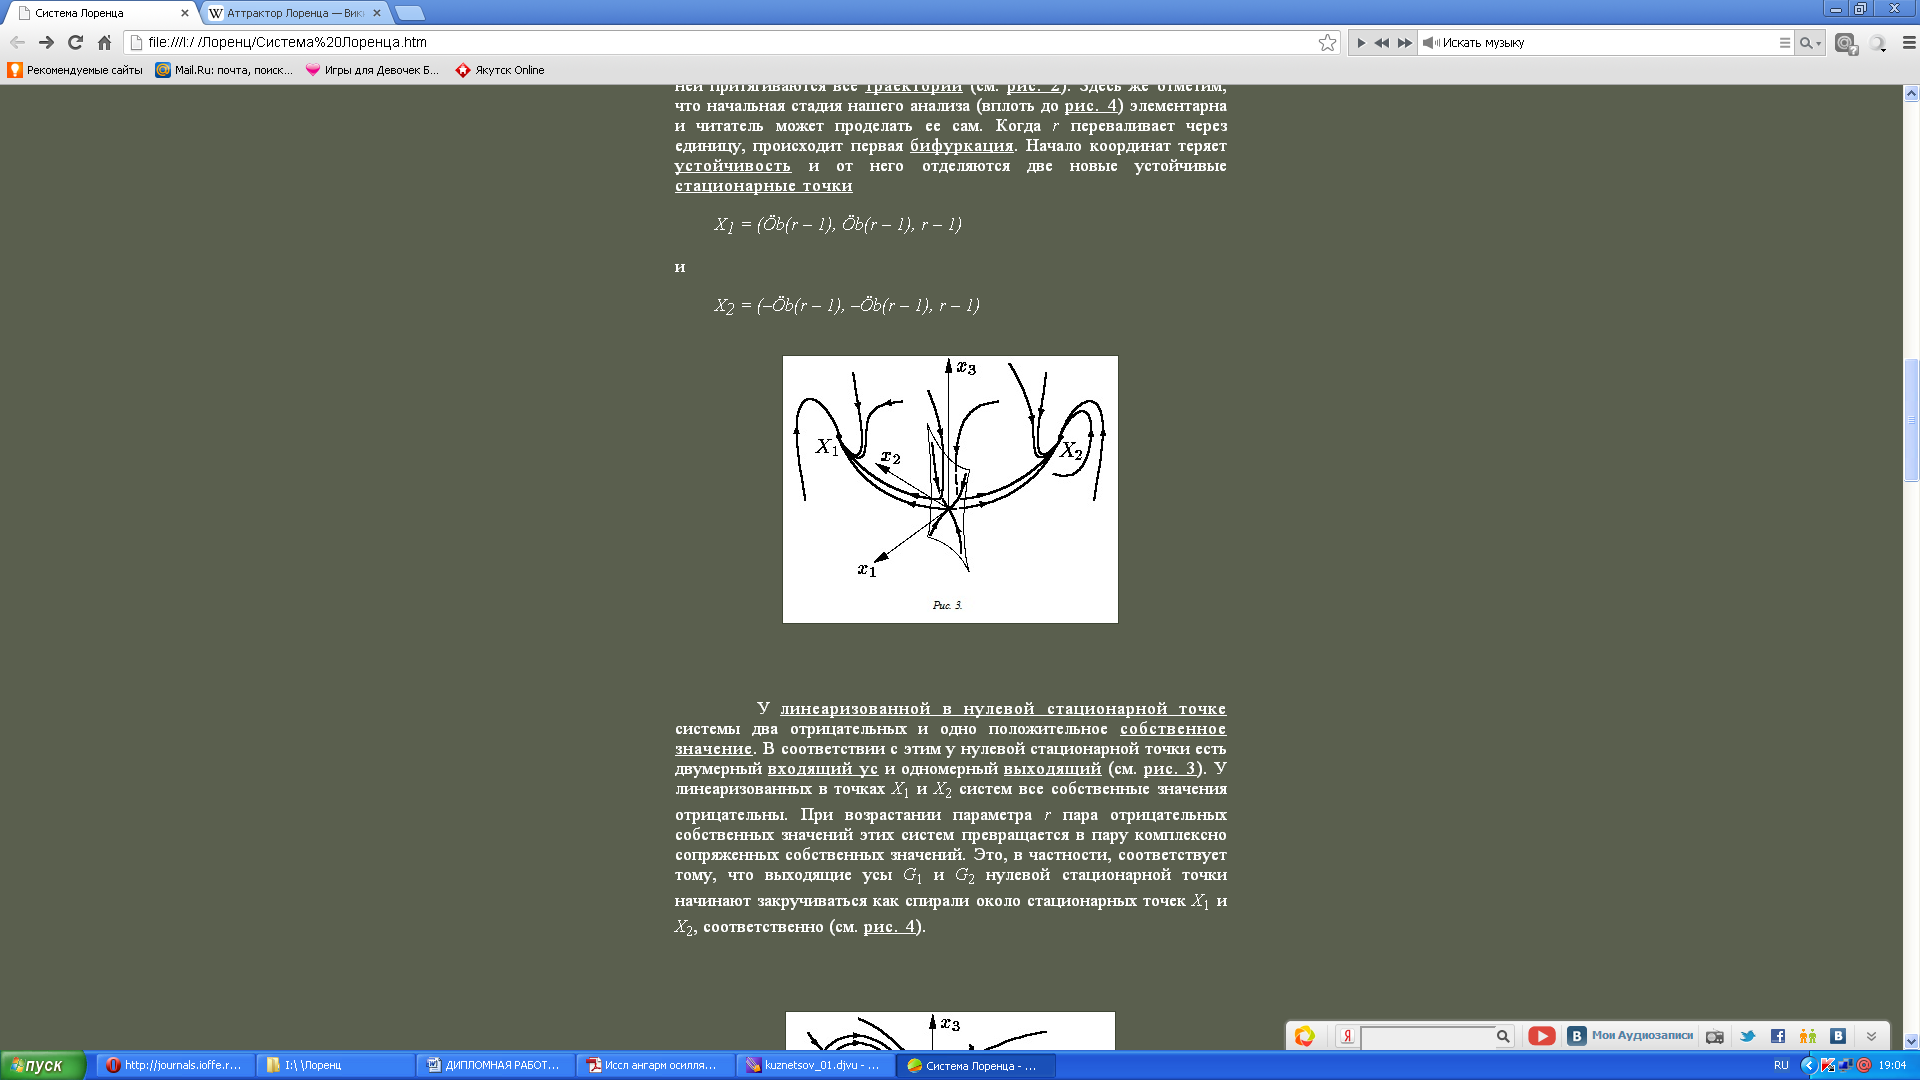This screenshot has width=1920, height=1080.
Task: Open the gray round extension dropdown
Action: coord(1878,43)
